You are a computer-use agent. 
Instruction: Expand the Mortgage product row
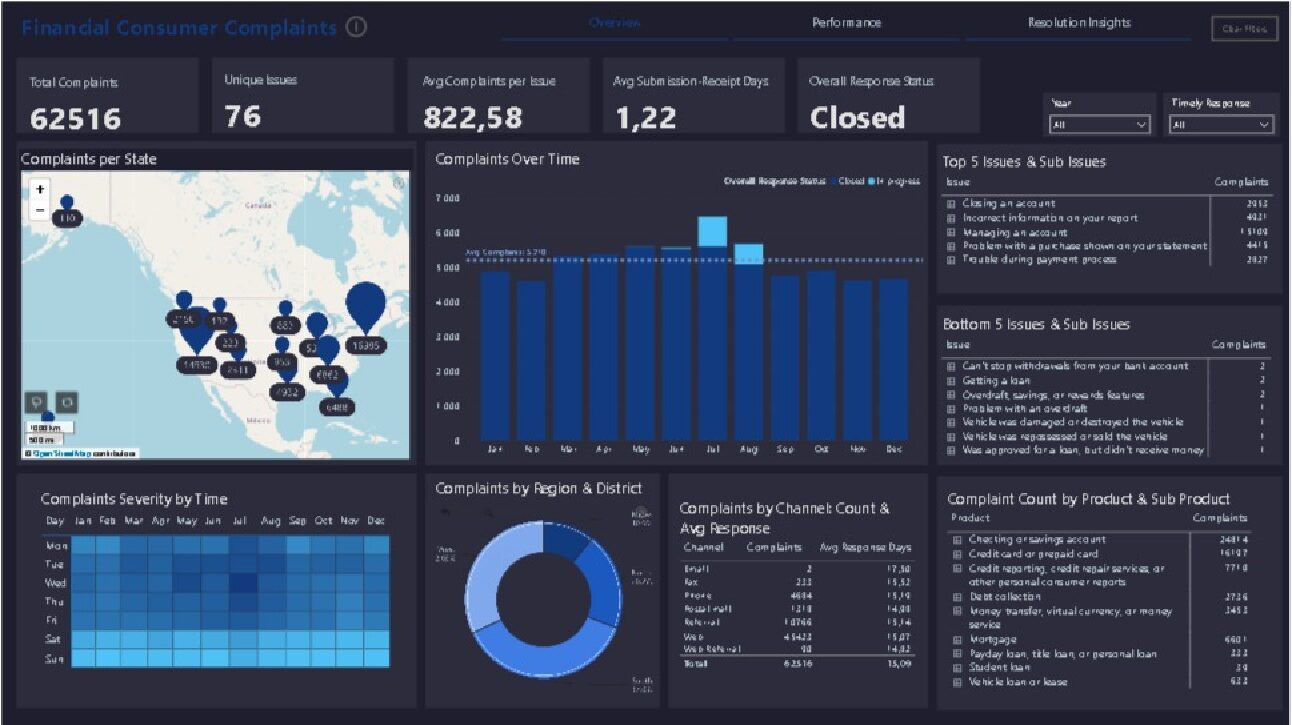(x=956, y=640)
